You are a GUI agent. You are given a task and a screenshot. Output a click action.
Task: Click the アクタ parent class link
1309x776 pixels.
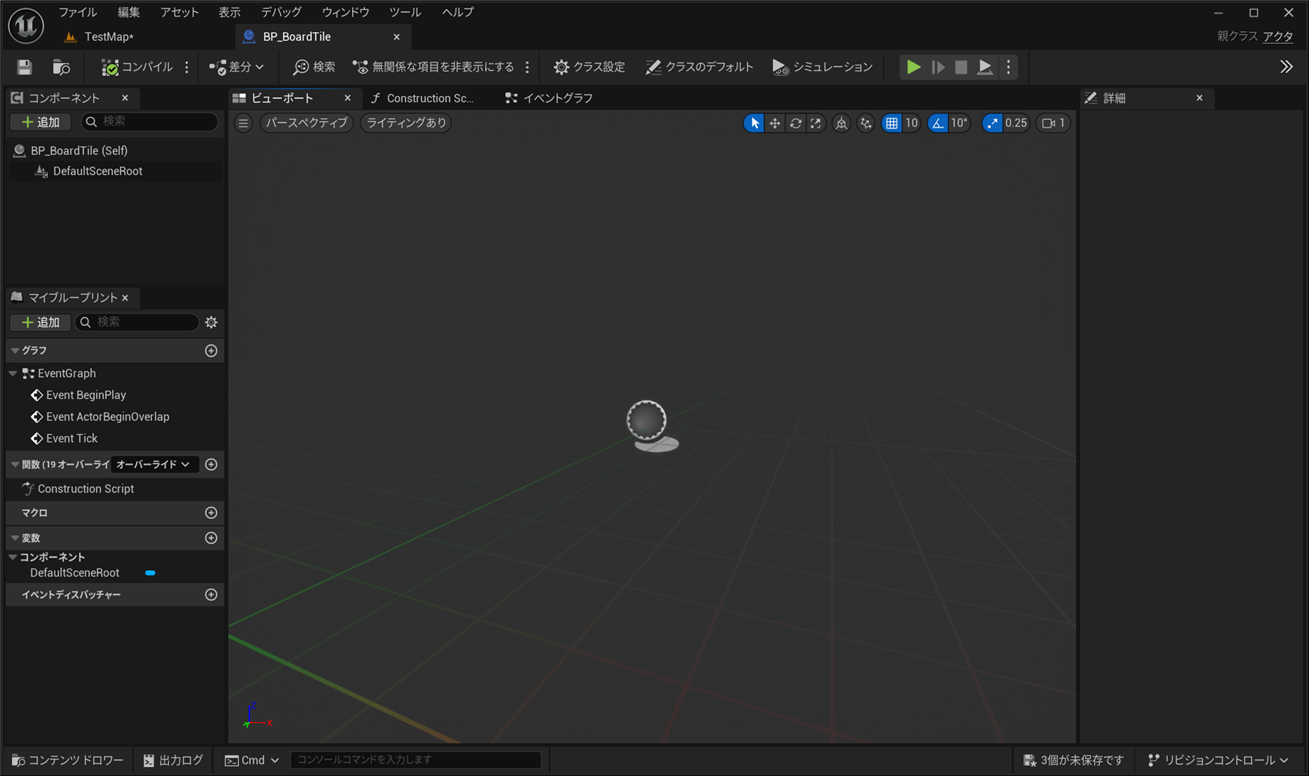[1278, 37]
